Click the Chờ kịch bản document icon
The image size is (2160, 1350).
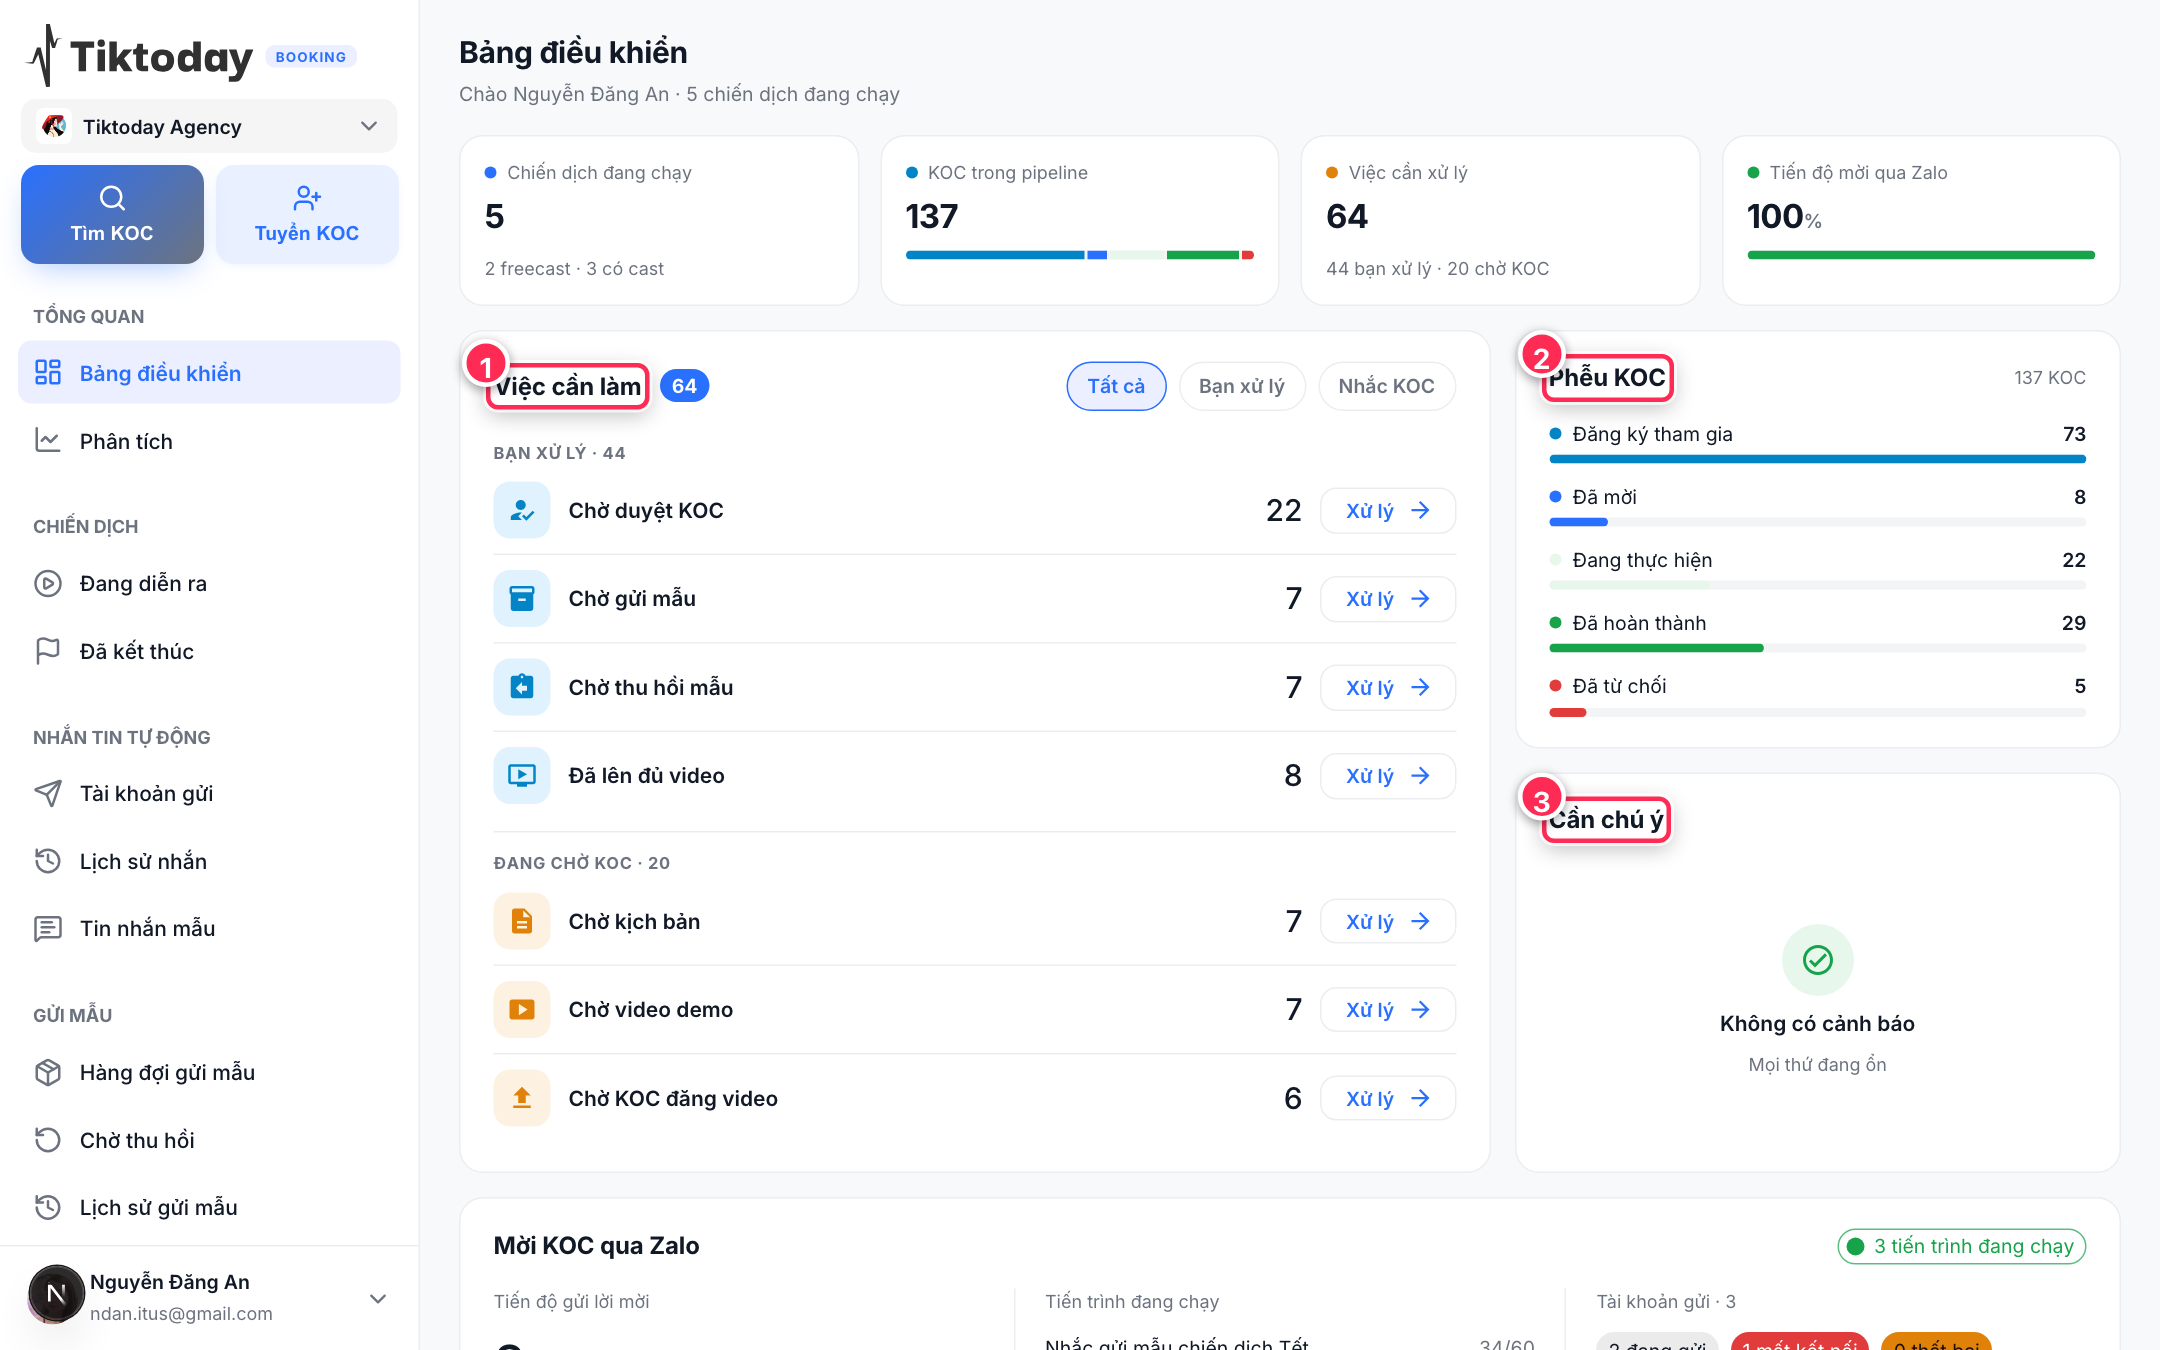tap(522, 921)
